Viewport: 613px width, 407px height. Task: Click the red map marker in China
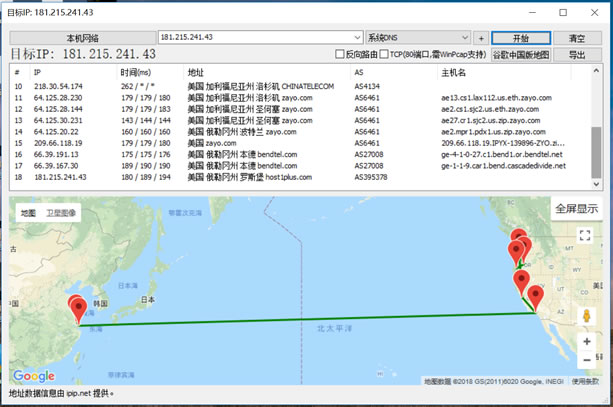tap(76, 307)
